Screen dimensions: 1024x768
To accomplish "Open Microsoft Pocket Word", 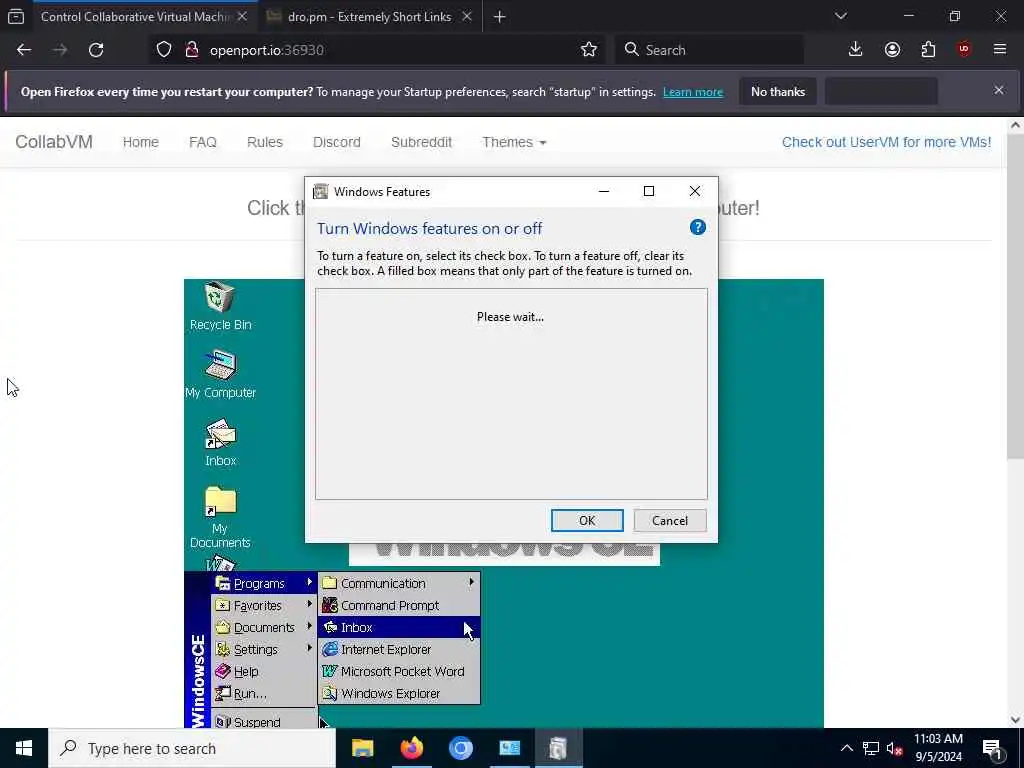I will pyautogui.click(x=399, y=671).
